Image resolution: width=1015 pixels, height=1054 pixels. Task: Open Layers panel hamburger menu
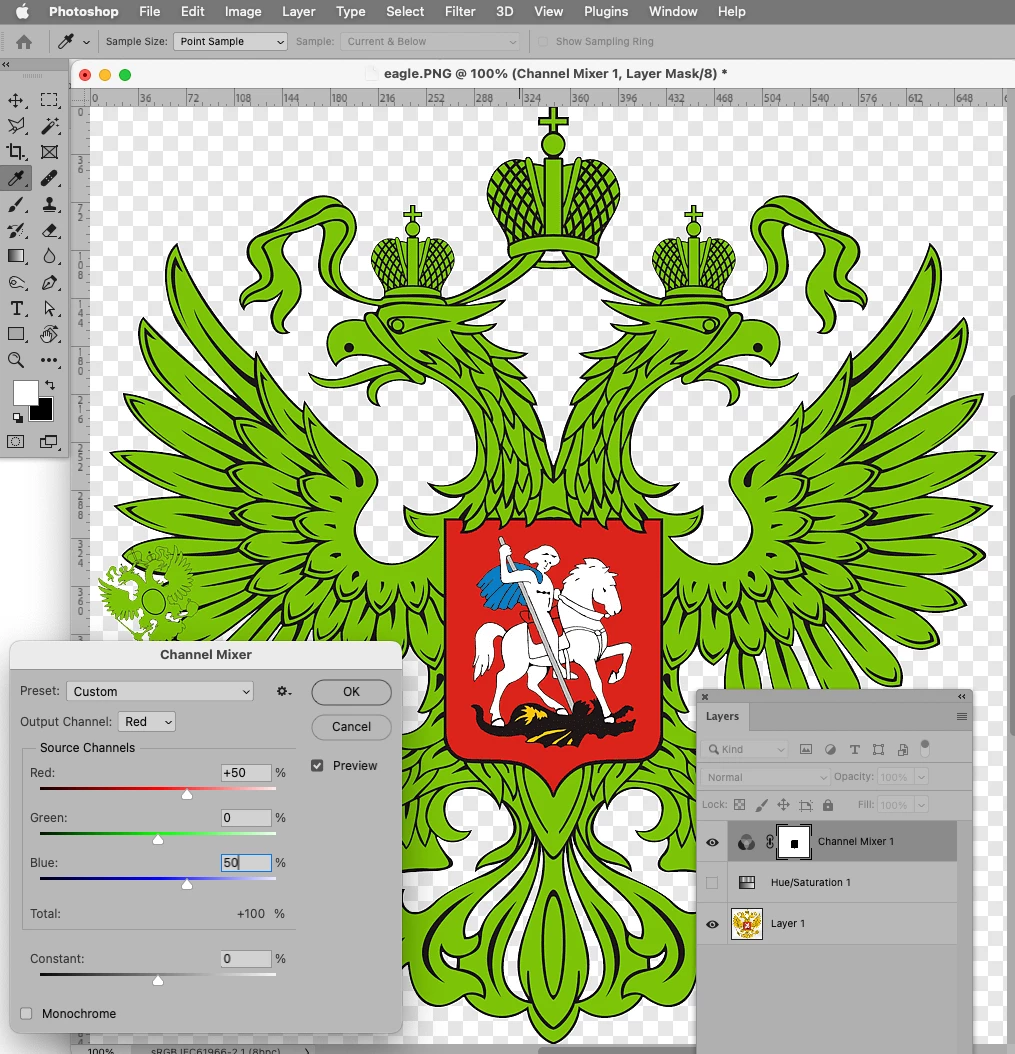[962, 717]
